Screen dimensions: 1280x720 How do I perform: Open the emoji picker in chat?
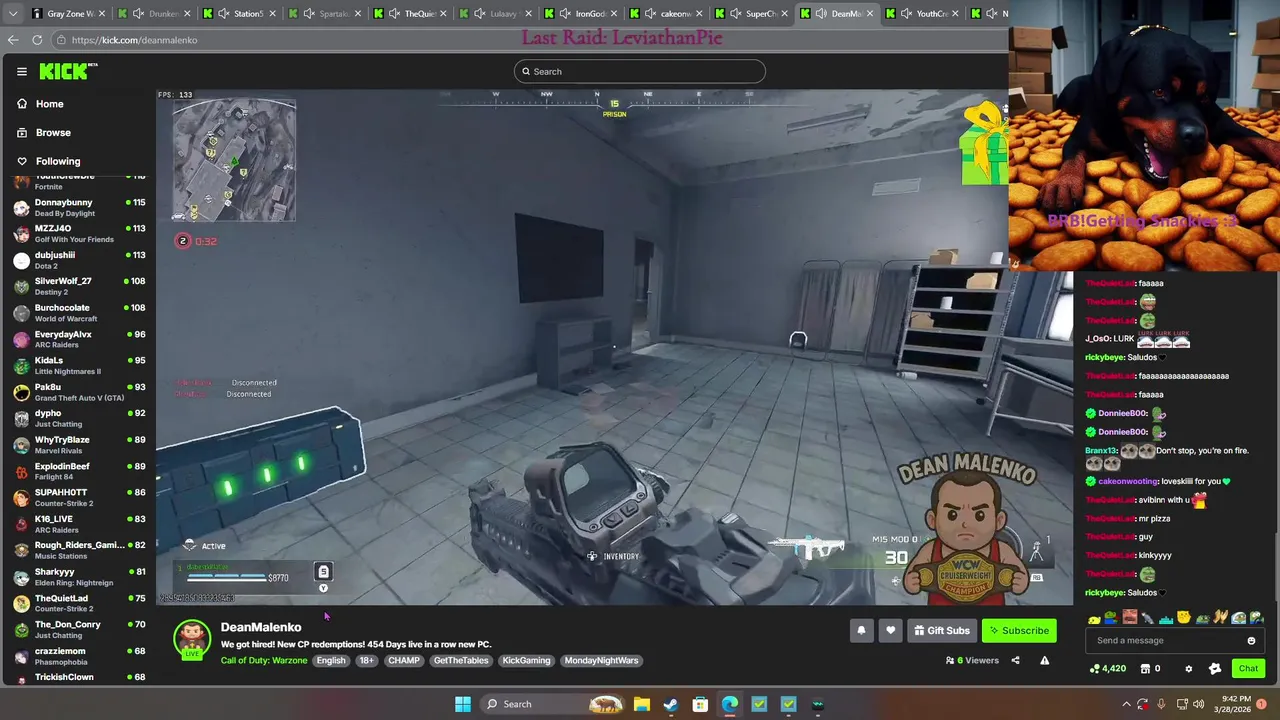tap(1251, 641)
